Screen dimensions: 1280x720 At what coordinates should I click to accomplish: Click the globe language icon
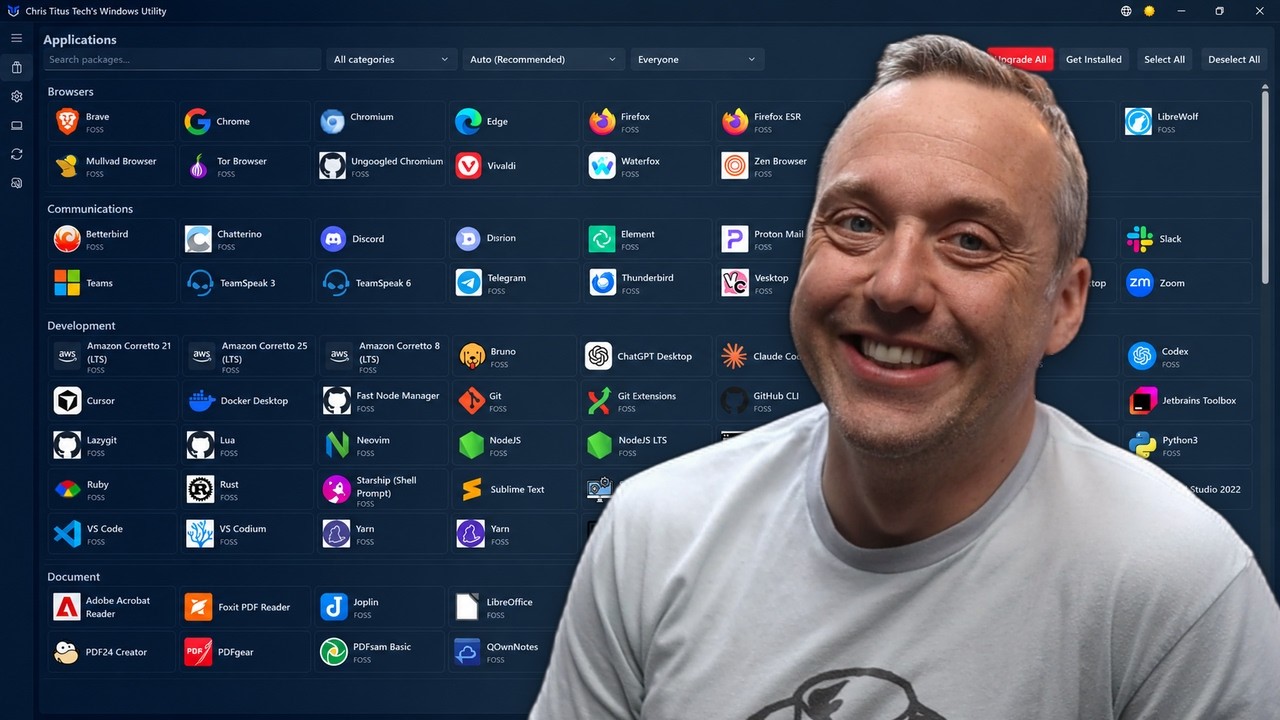[1126, 11]
